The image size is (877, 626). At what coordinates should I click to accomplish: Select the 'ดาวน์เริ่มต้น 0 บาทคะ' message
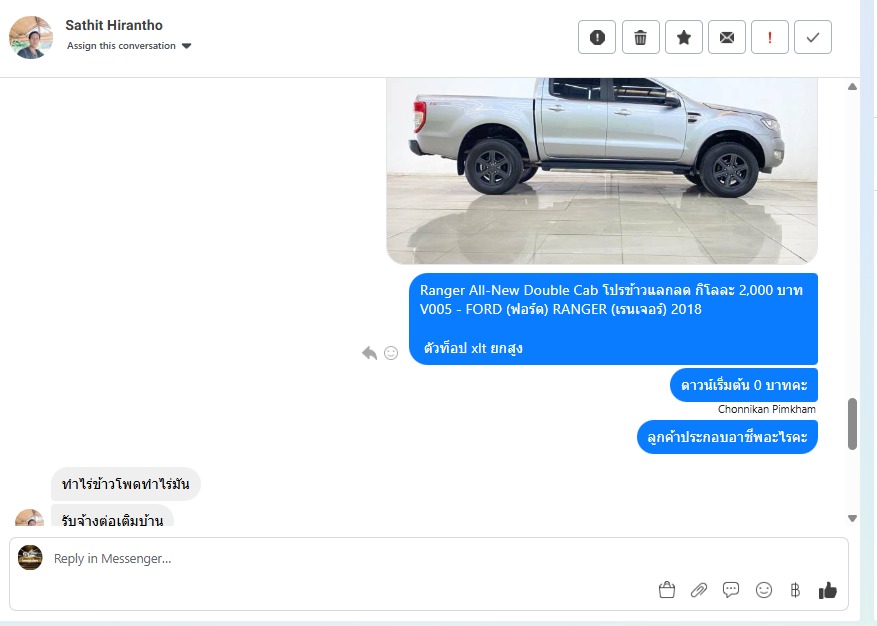744,385
